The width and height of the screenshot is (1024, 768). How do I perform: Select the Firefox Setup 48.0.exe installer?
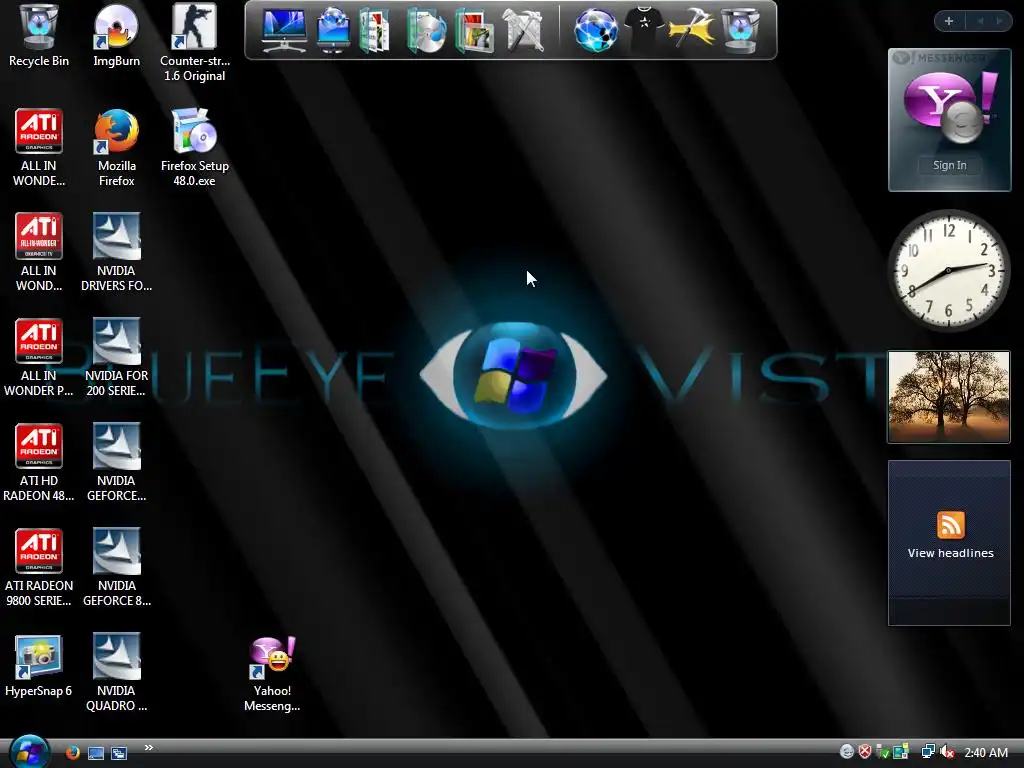click(x=195, y=148)
